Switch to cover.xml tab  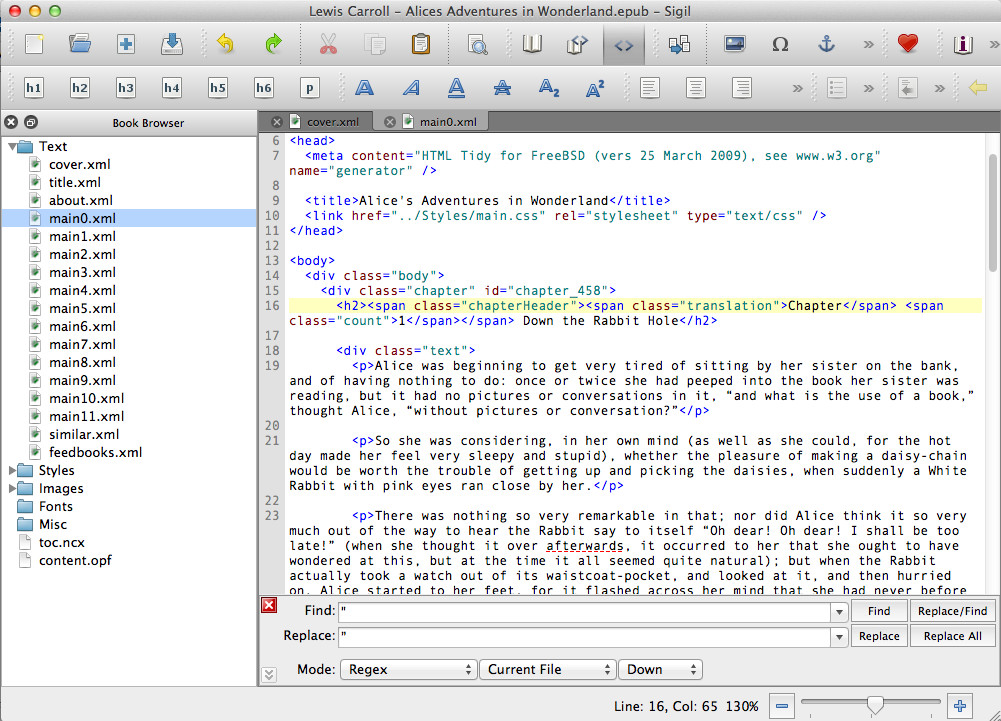pos(333,121)
